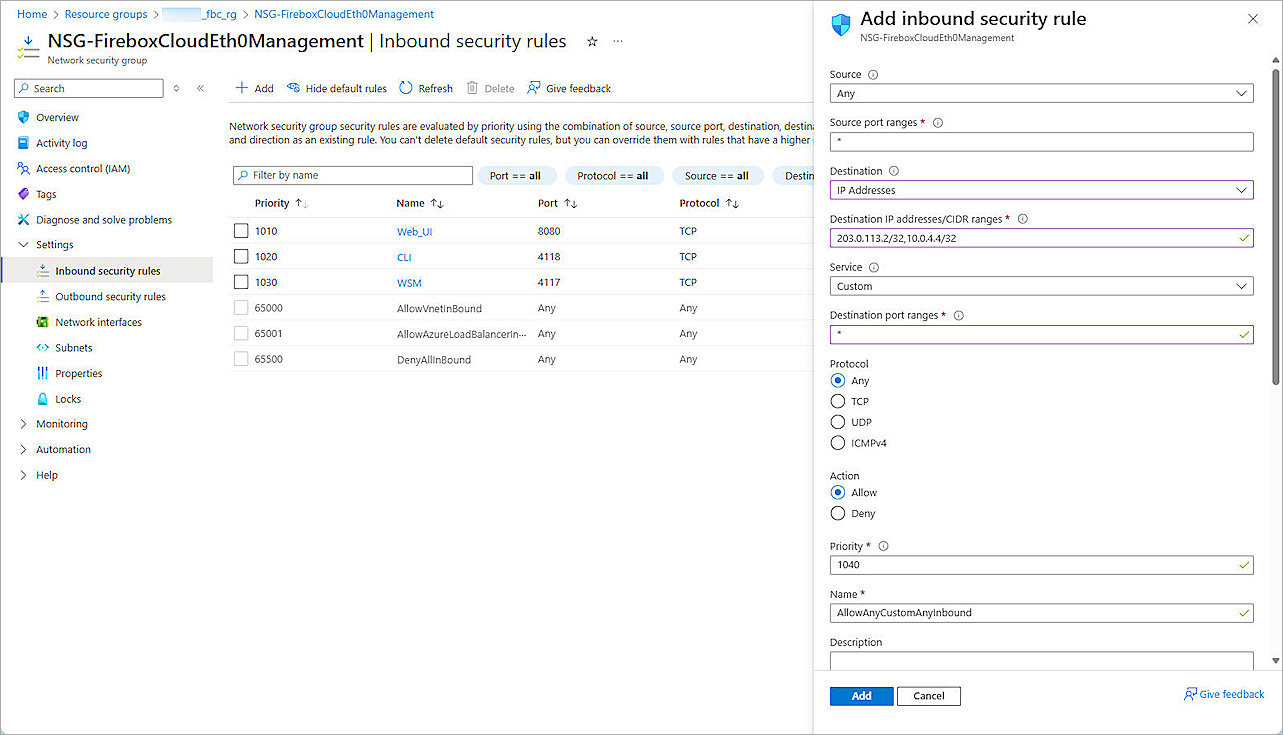
Task: Open the Source dropdown
Action: point(1041,92)
